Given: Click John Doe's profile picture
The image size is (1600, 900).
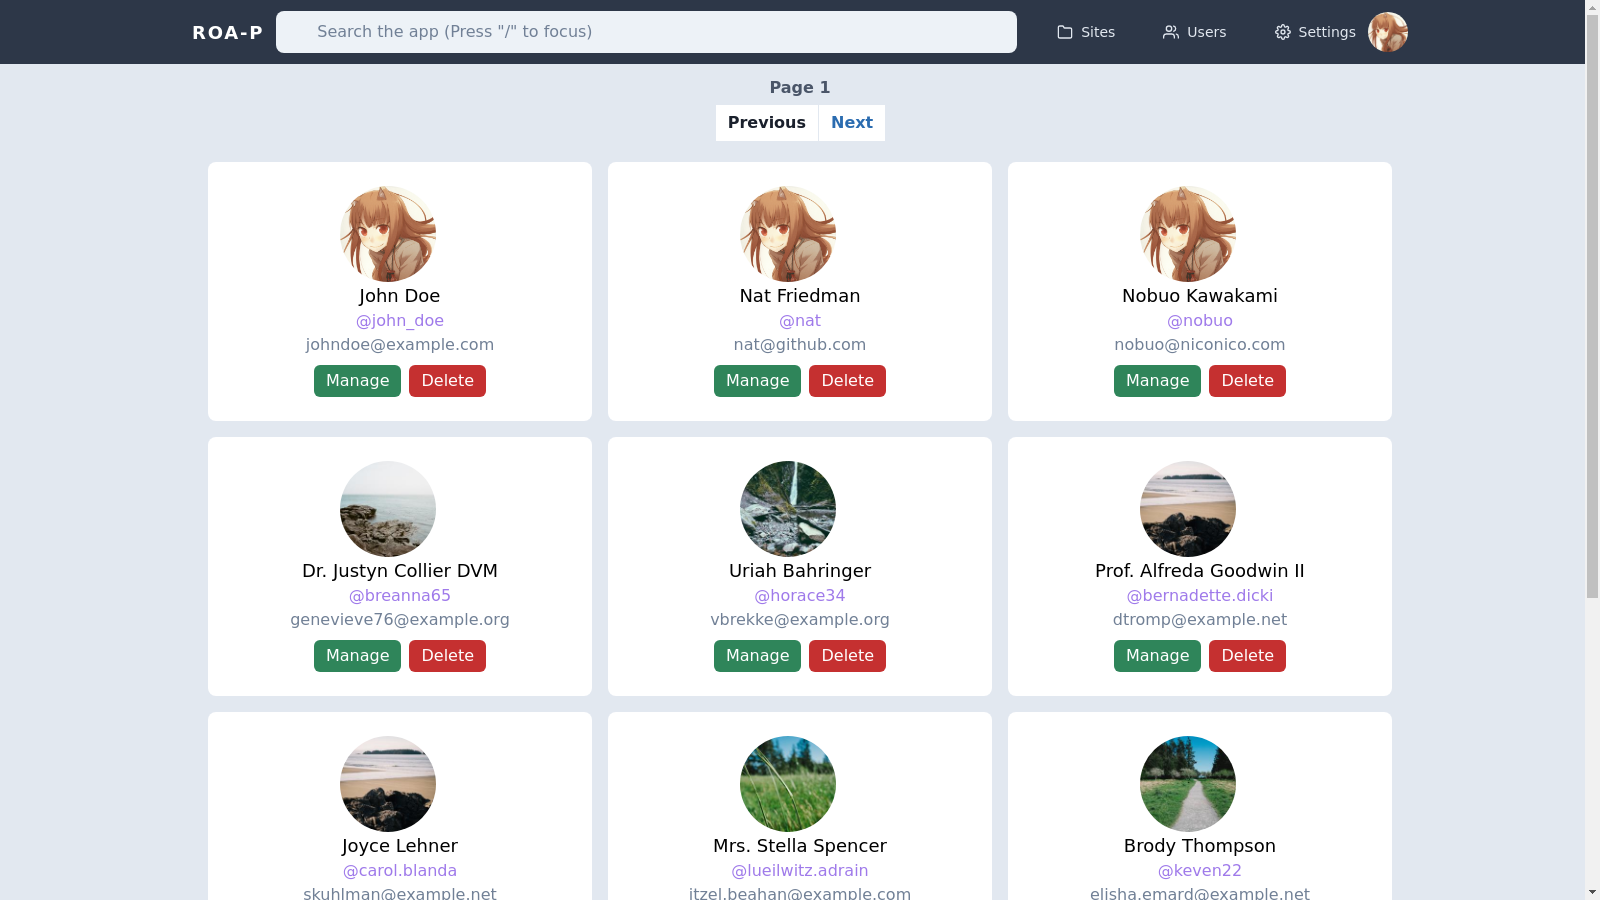Looking at the screenshot, I should [x=387, y=233].
